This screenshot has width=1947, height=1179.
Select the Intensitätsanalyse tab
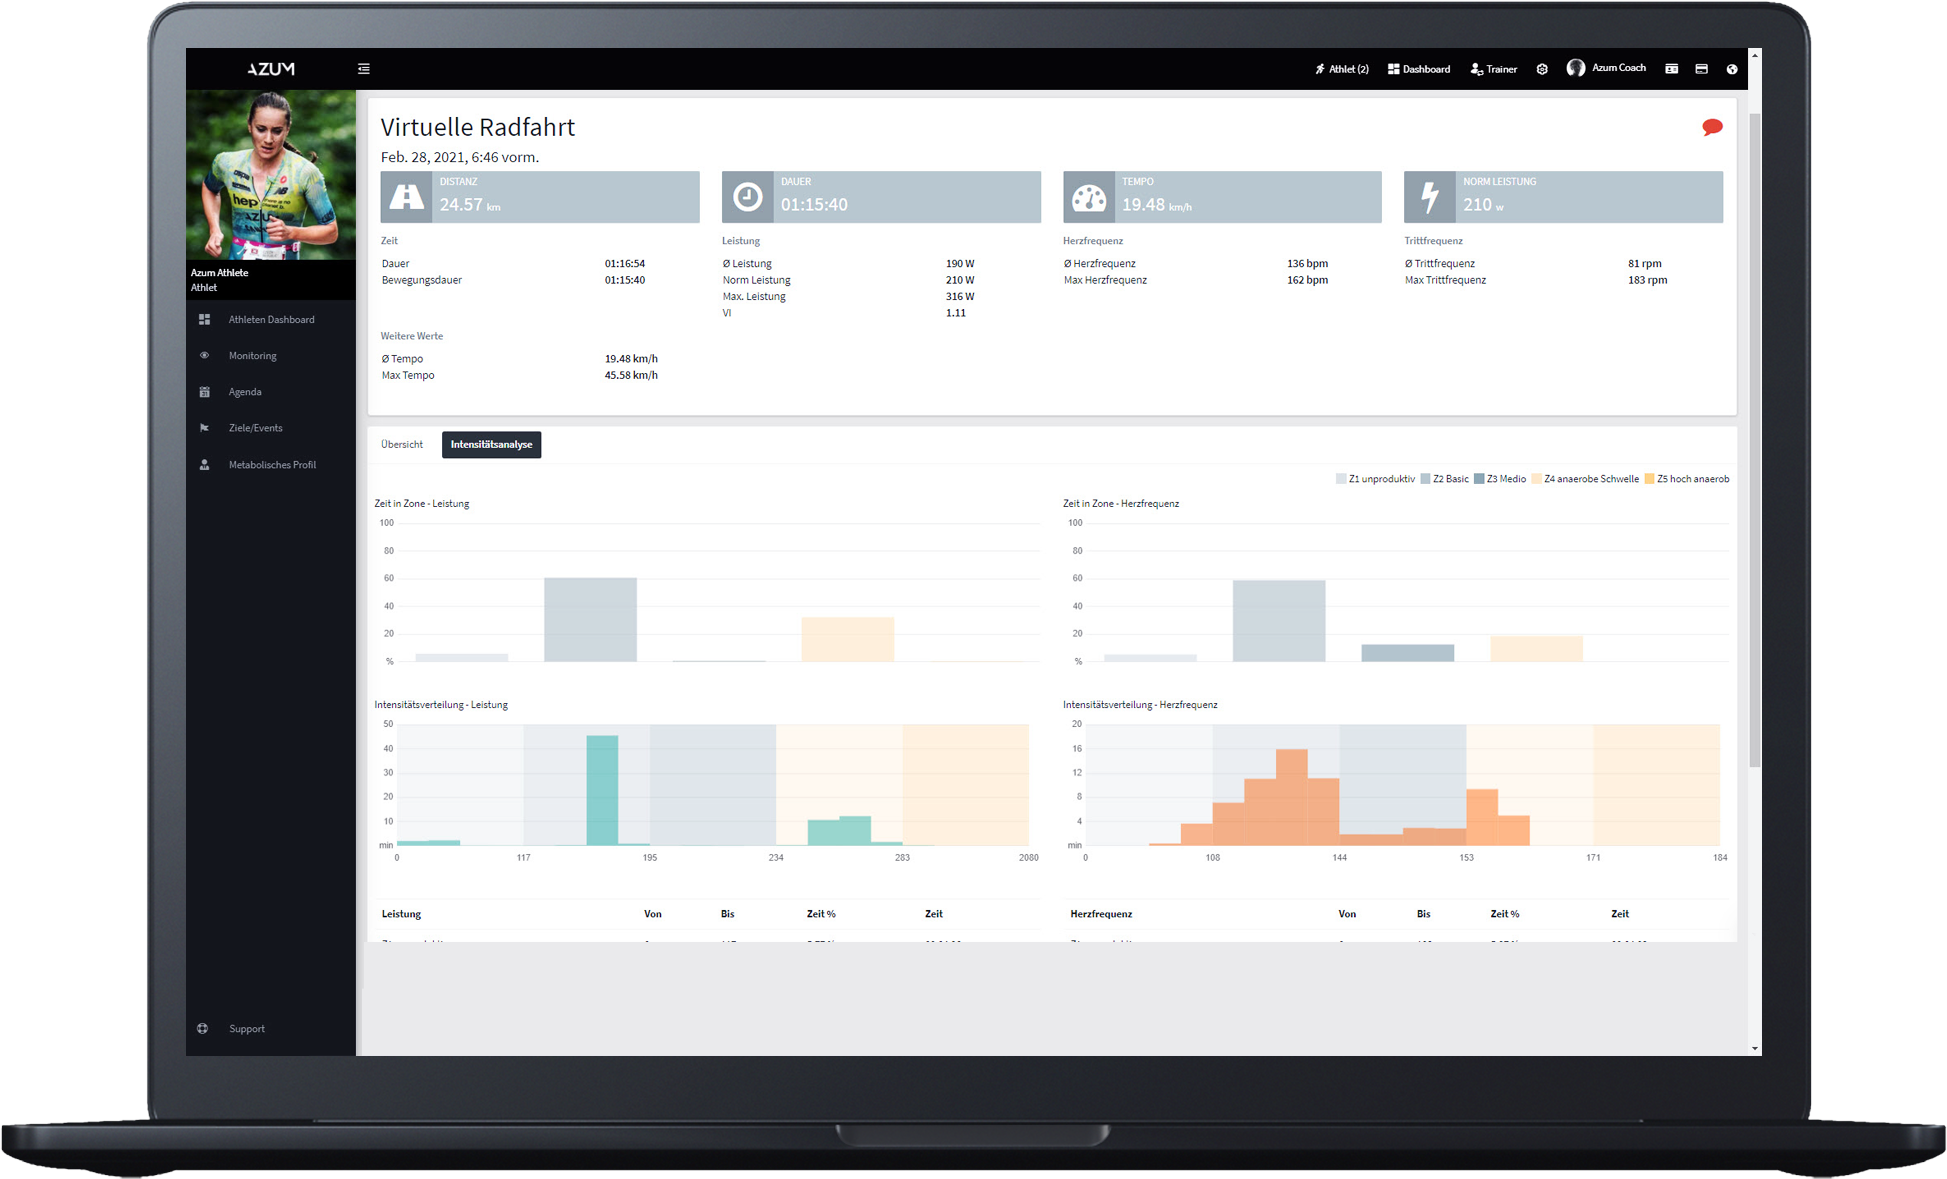point(491,444)
